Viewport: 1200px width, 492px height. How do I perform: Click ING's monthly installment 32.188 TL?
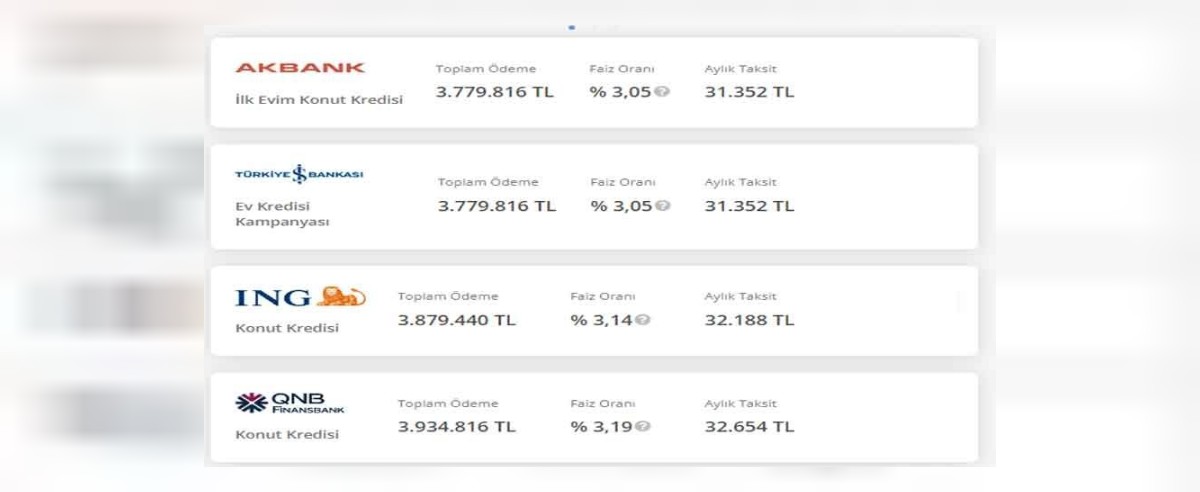[749, 320]
